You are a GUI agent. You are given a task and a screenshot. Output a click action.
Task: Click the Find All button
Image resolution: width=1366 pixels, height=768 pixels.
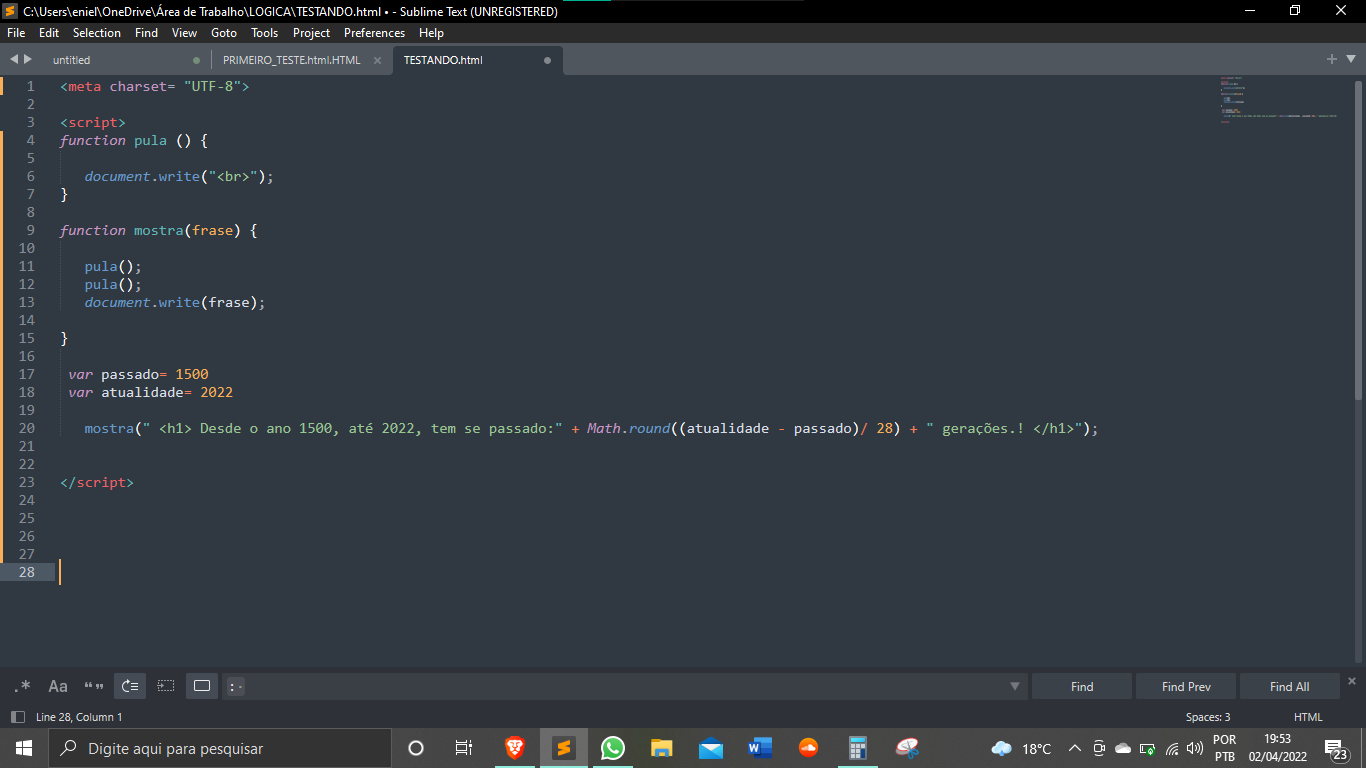pyautogui.click(x=1289, y=686)
